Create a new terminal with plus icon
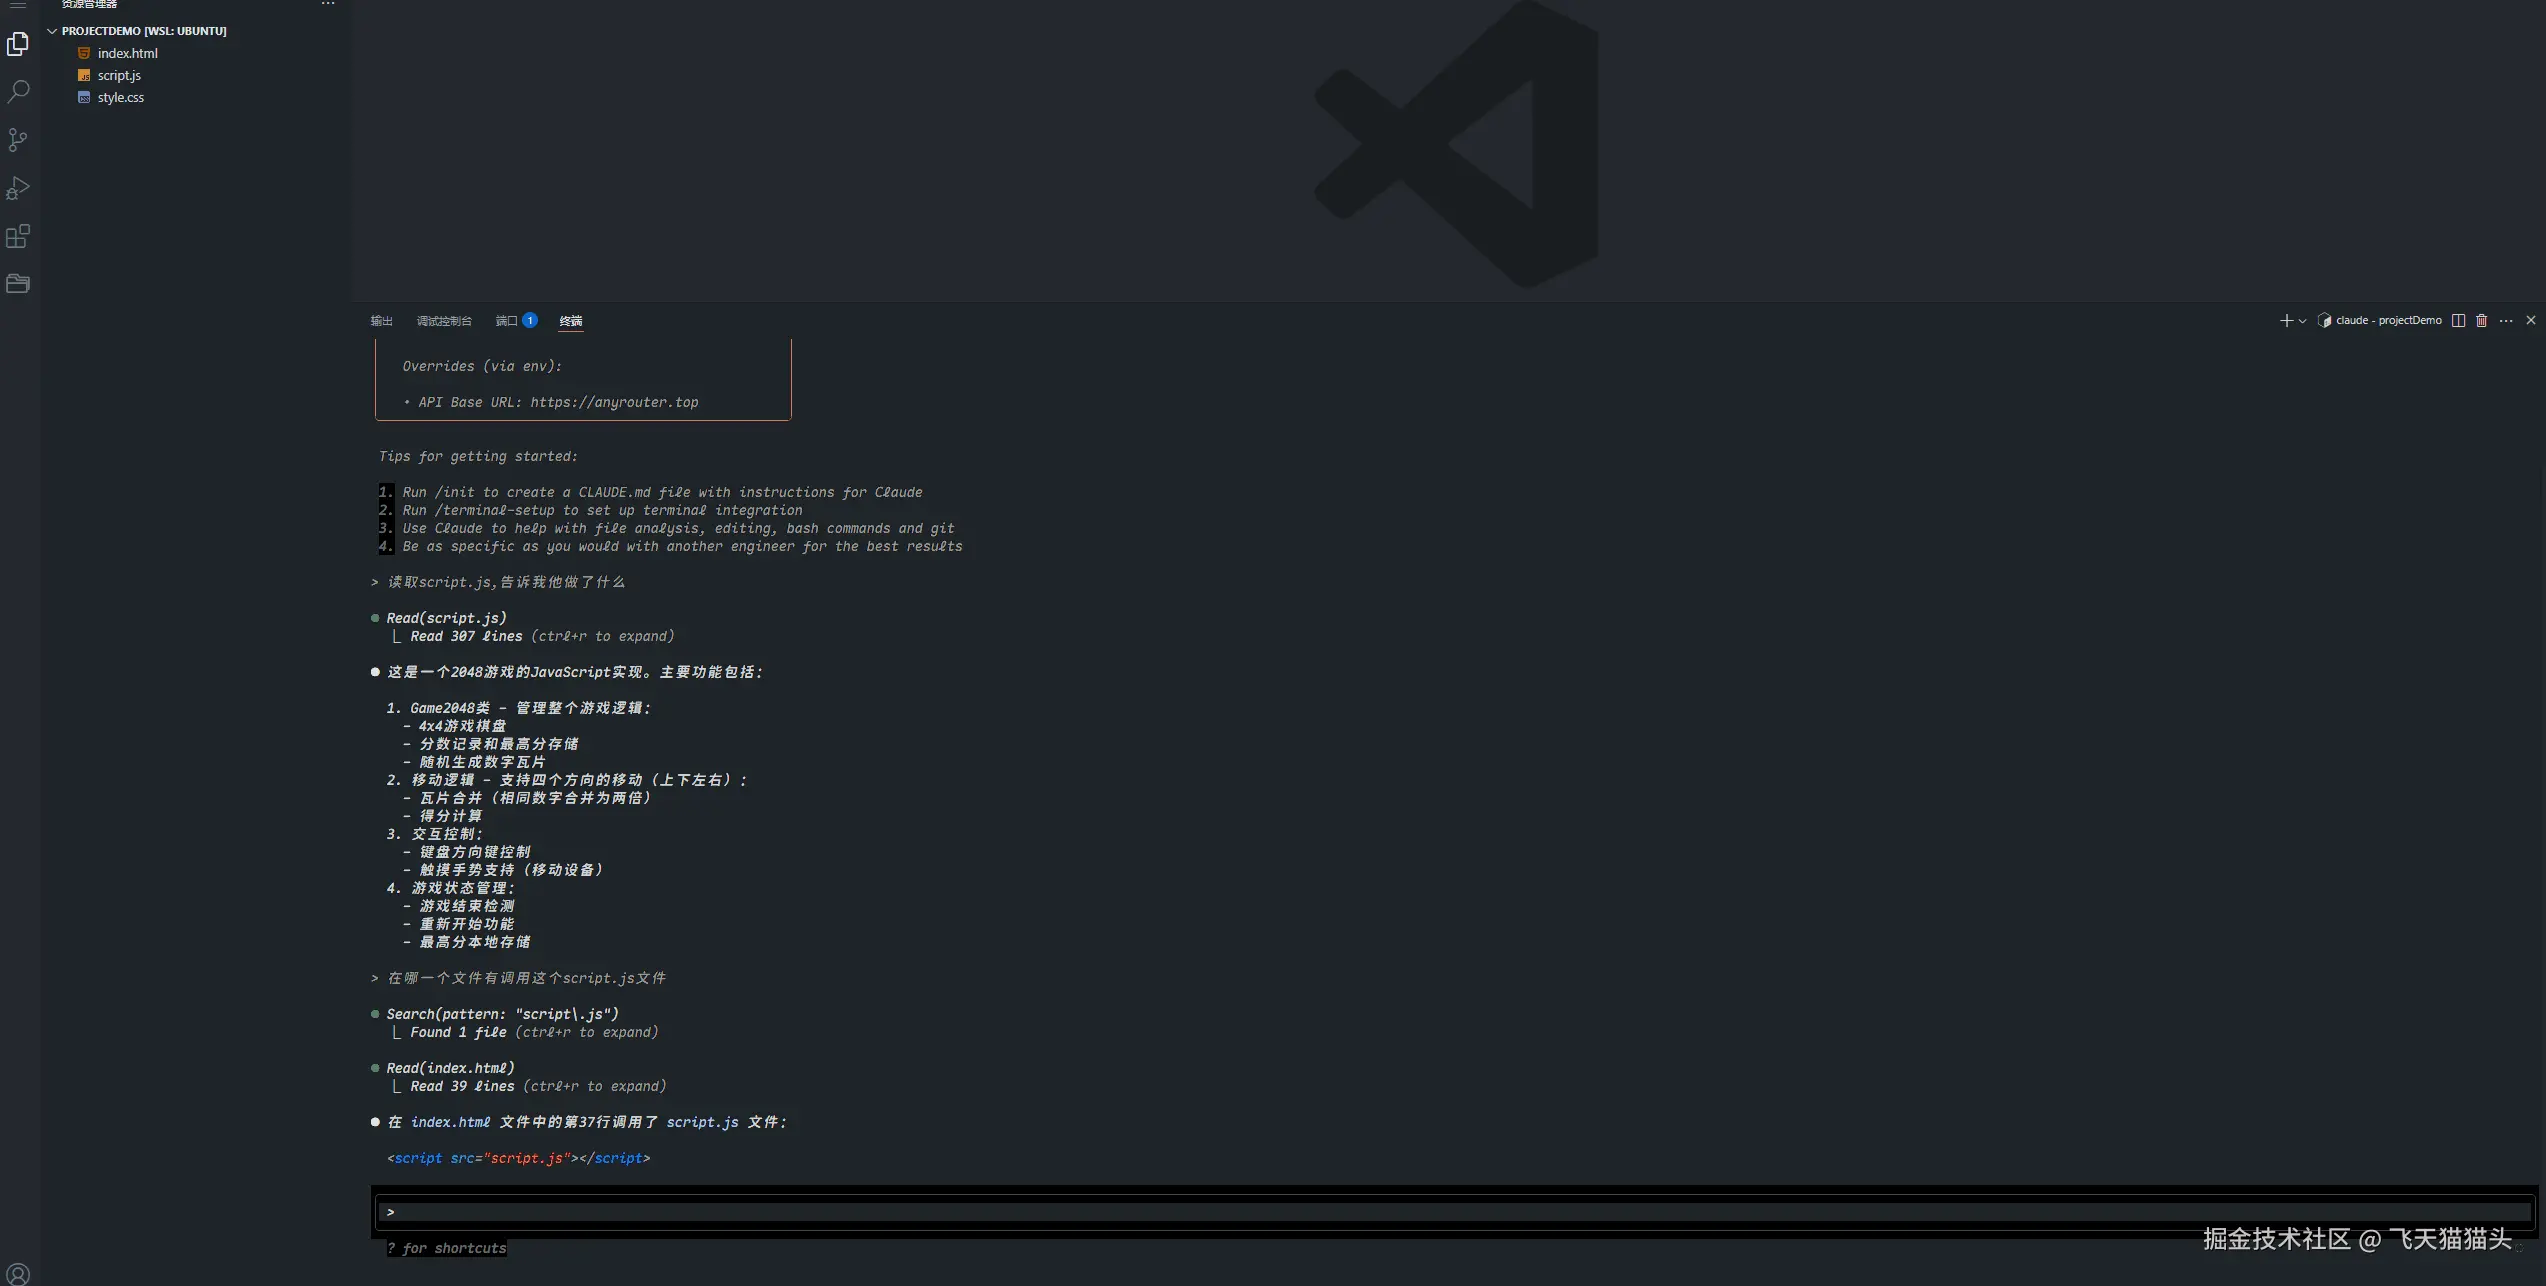2546x1286 pixels. pyautogui.click(x=2285, y=321)
